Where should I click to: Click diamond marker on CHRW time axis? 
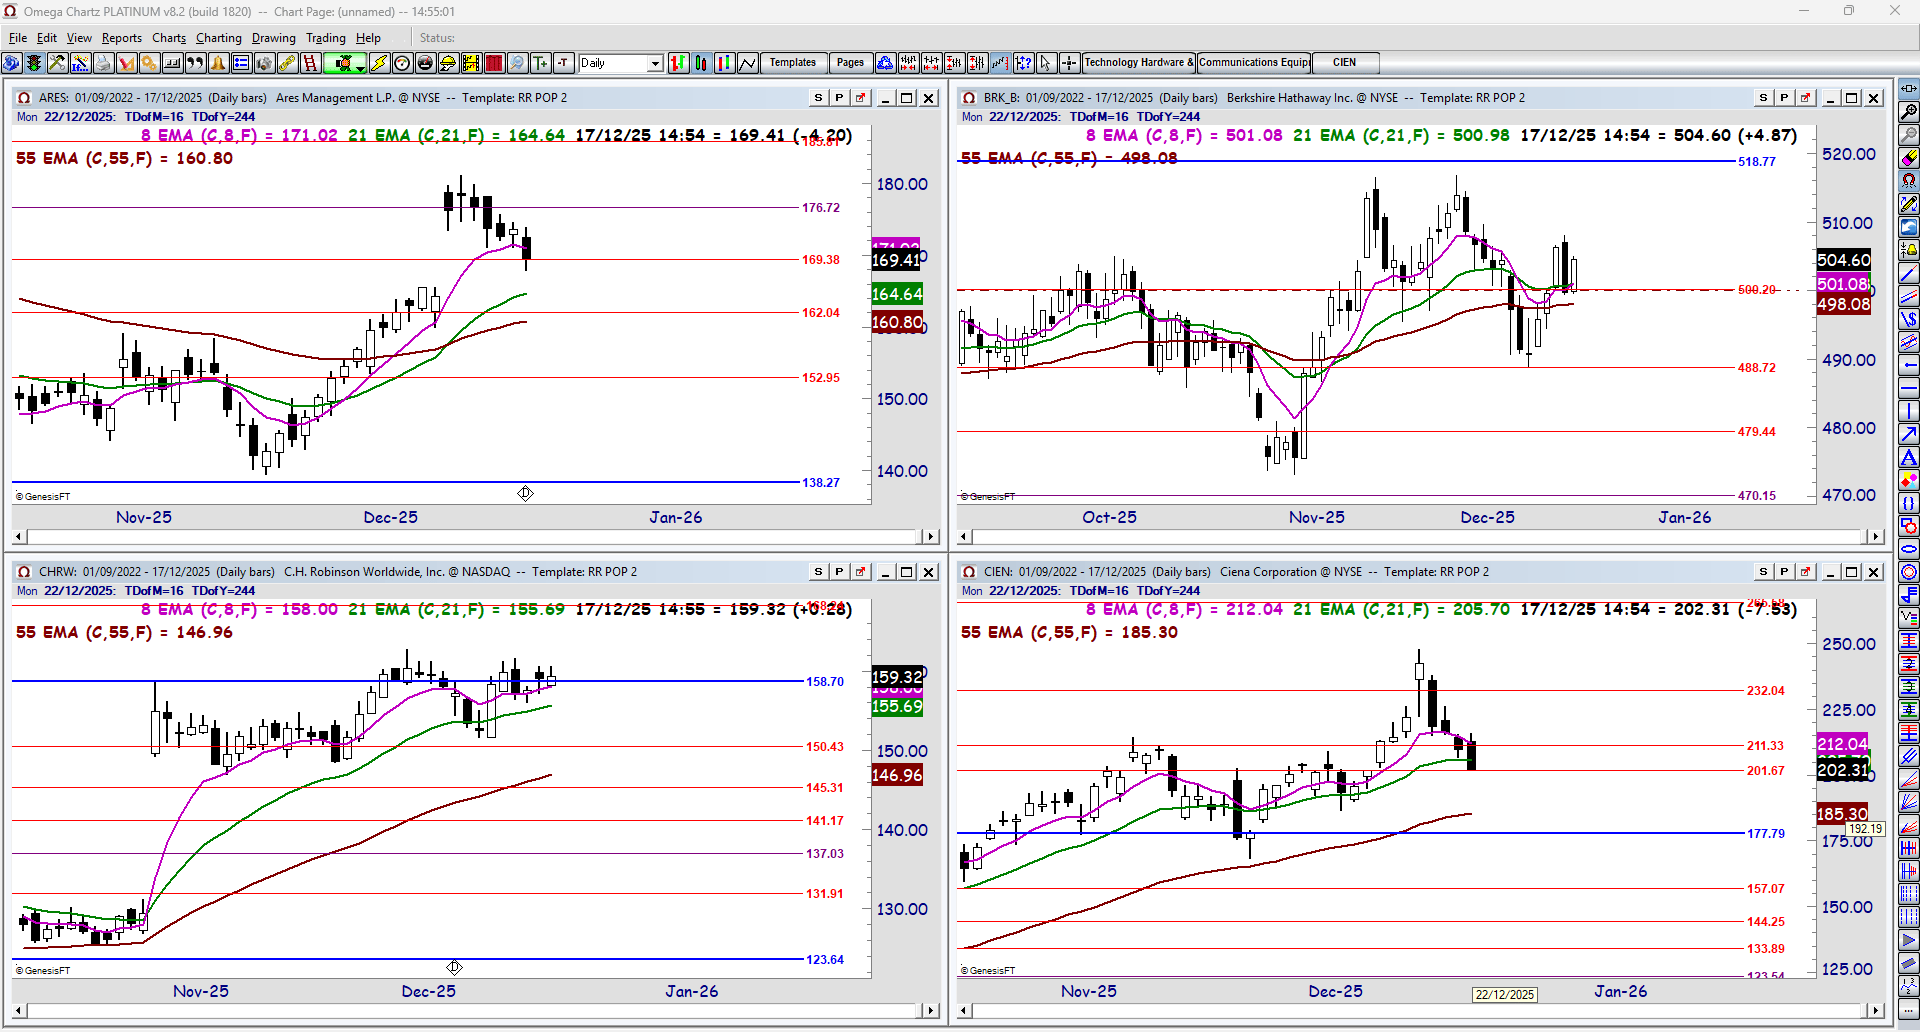(454, 968)
